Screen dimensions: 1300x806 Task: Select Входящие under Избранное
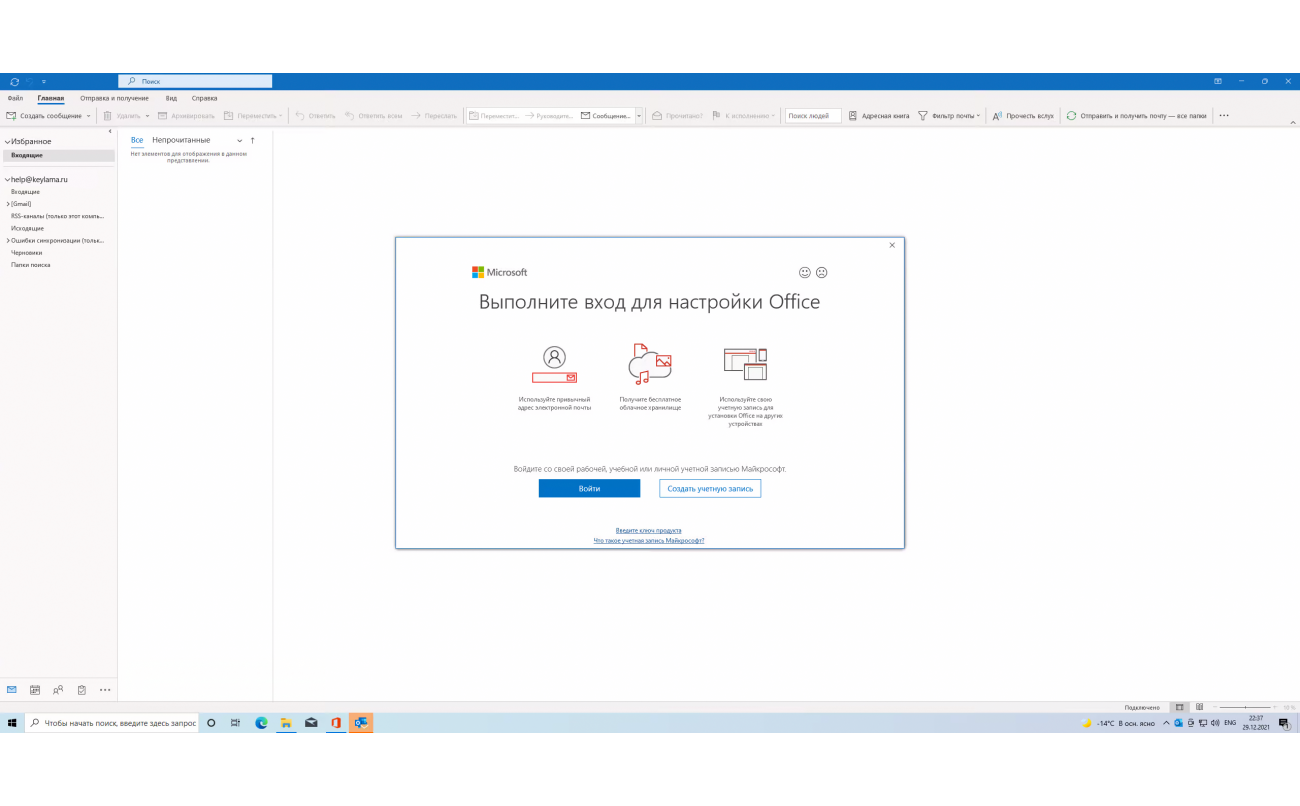(59, 155)
